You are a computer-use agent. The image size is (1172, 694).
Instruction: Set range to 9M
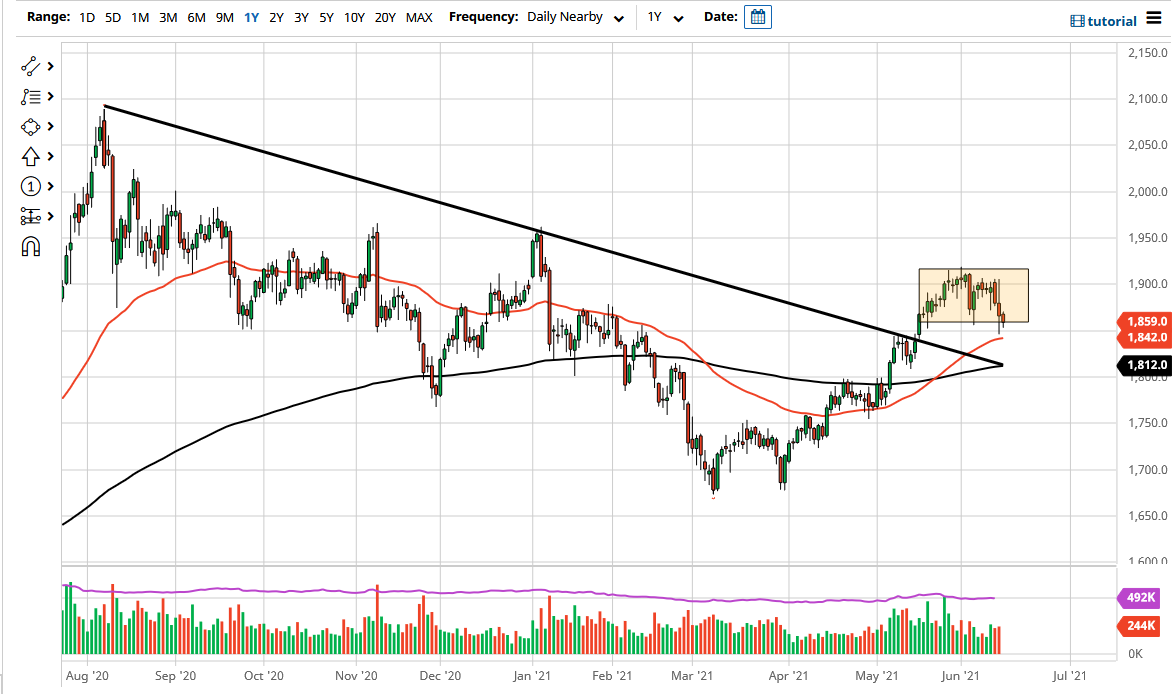(x=225, y=17)
